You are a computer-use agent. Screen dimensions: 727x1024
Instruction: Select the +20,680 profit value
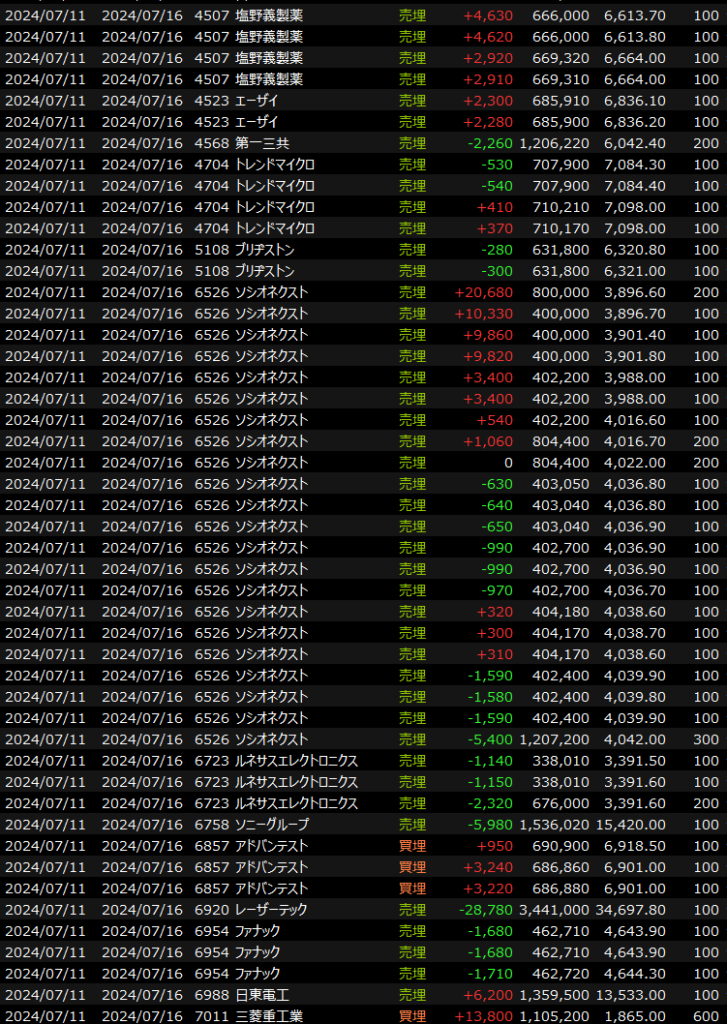point(484,292)
